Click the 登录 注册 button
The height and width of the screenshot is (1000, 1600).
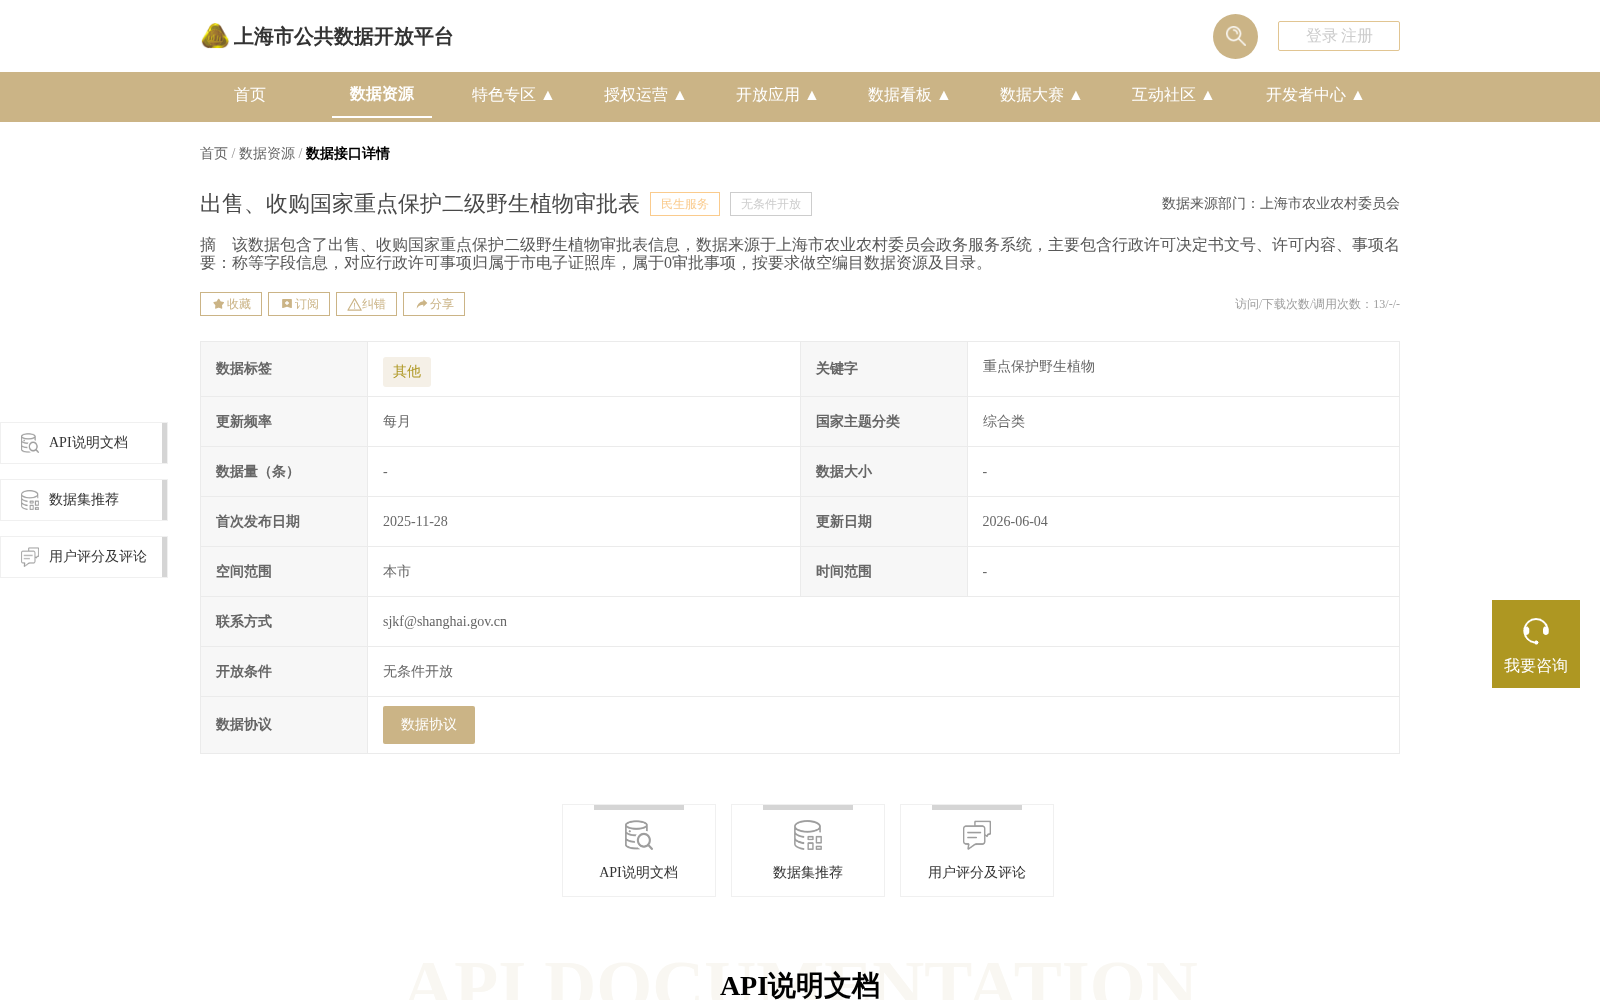point(1339,36)
